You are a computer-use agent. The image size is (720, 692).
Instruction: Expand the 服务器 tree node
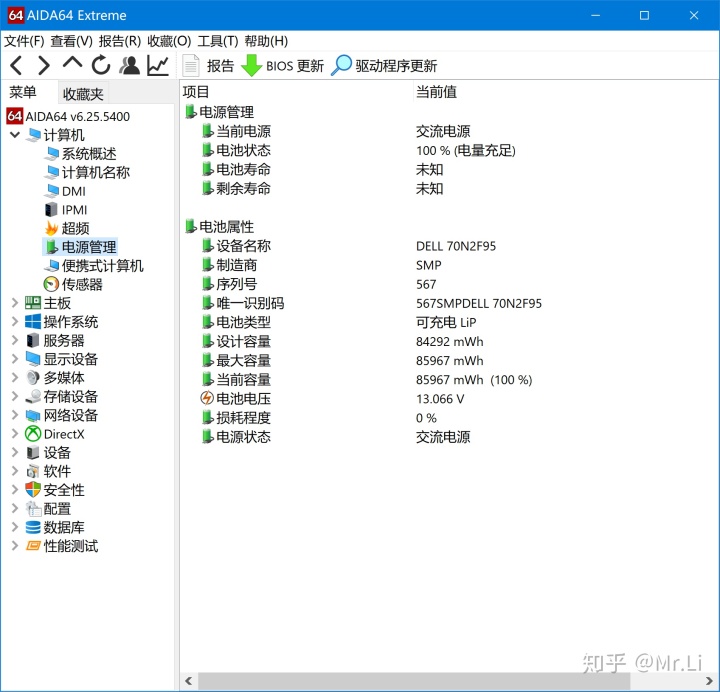15,340
